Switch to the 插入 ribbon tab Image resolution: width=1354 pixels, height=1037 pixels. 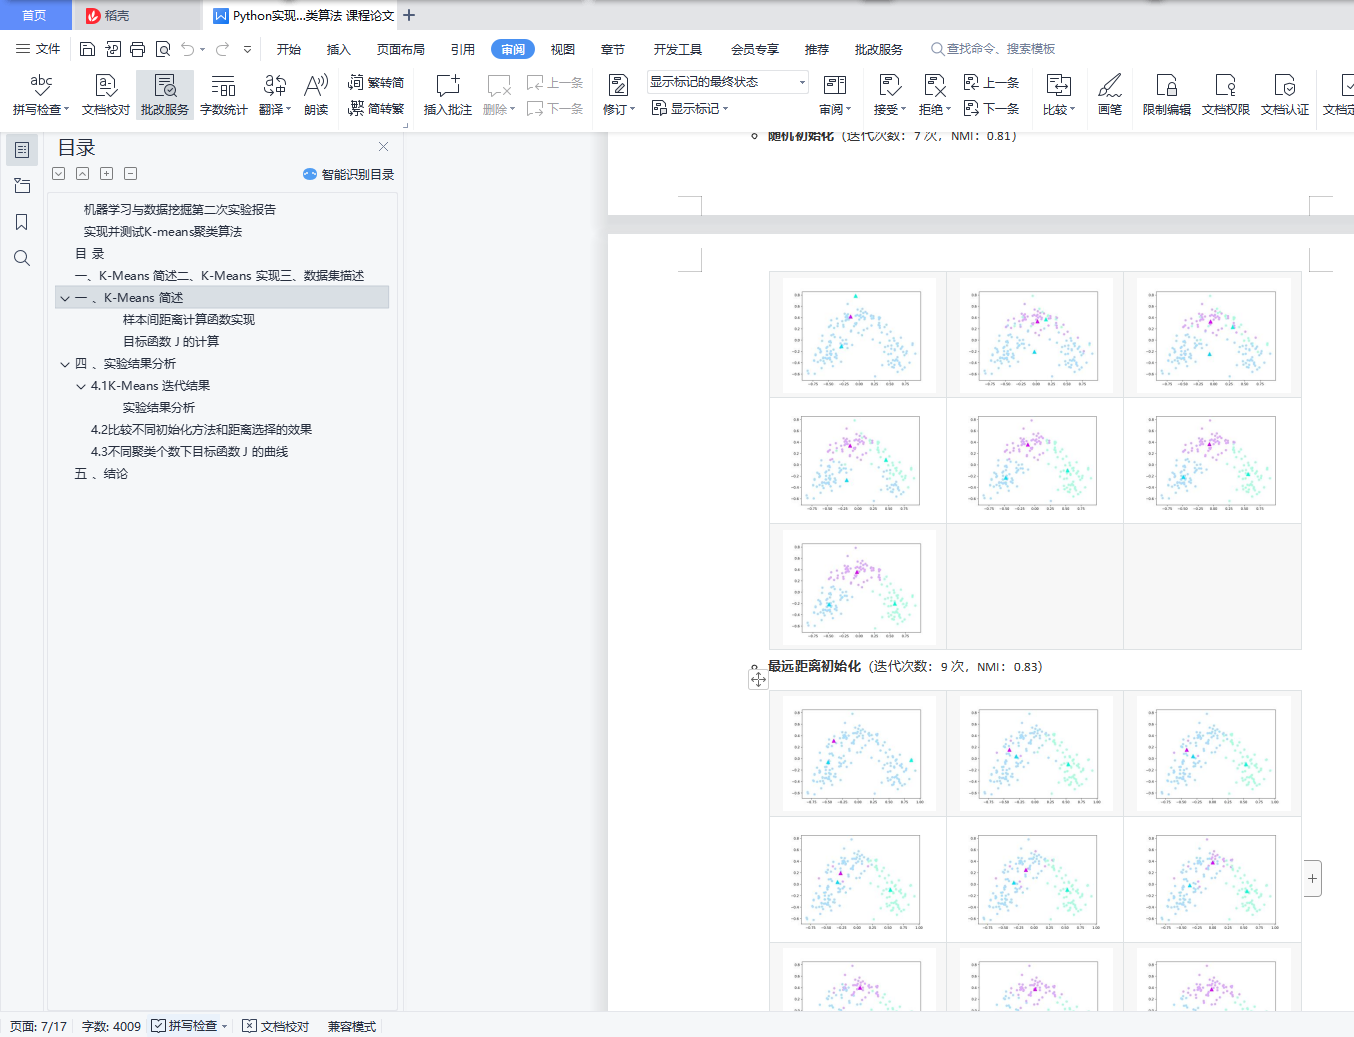point(339,49)
